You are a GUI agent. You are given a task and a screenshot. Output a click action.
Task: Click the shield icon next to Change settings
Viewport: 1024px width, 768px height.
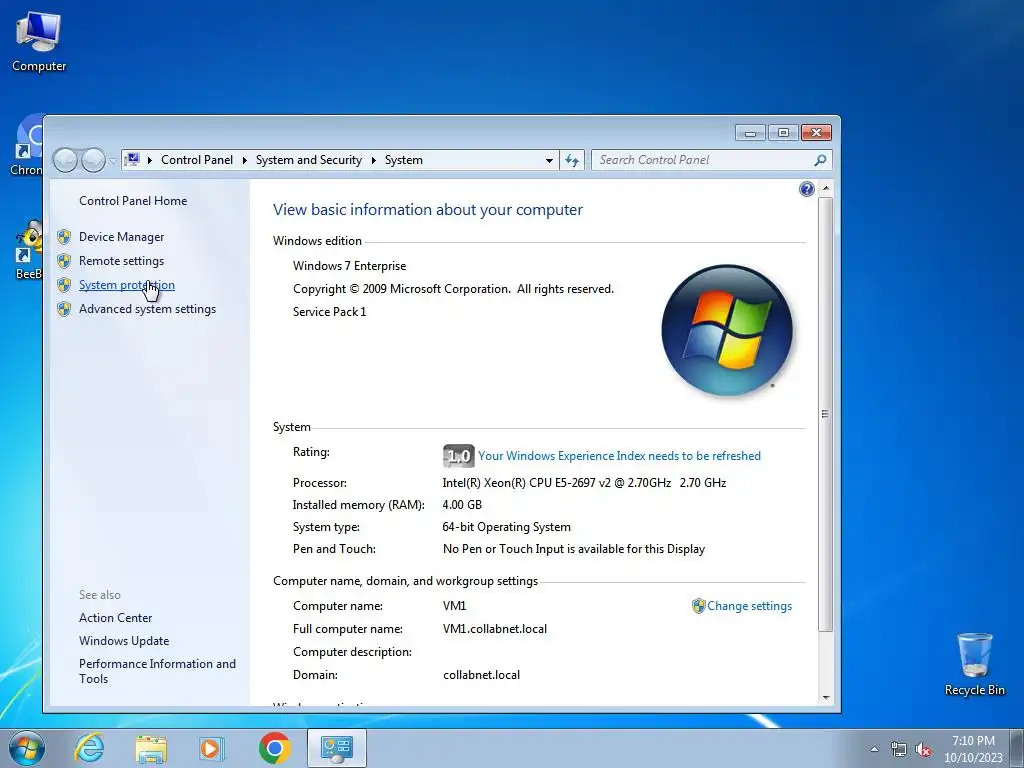tap(698, 606)
